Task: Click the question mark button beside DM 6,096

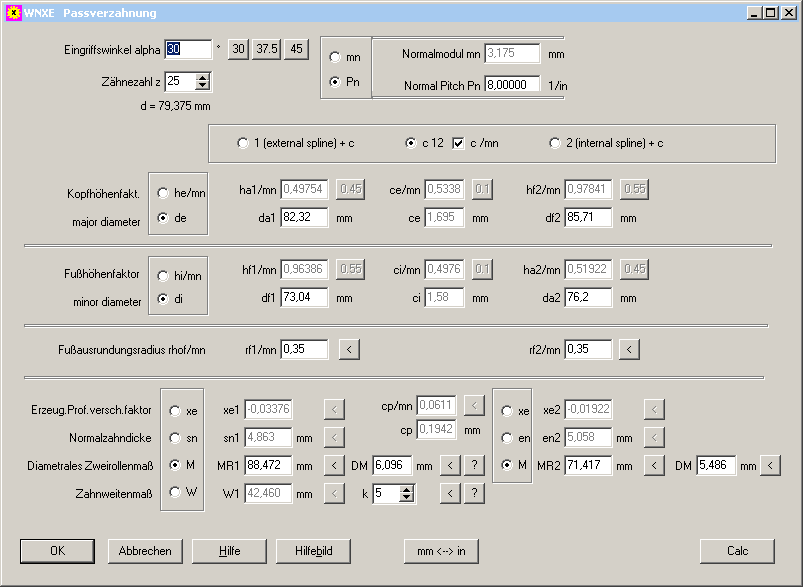Action: [474, 465]
